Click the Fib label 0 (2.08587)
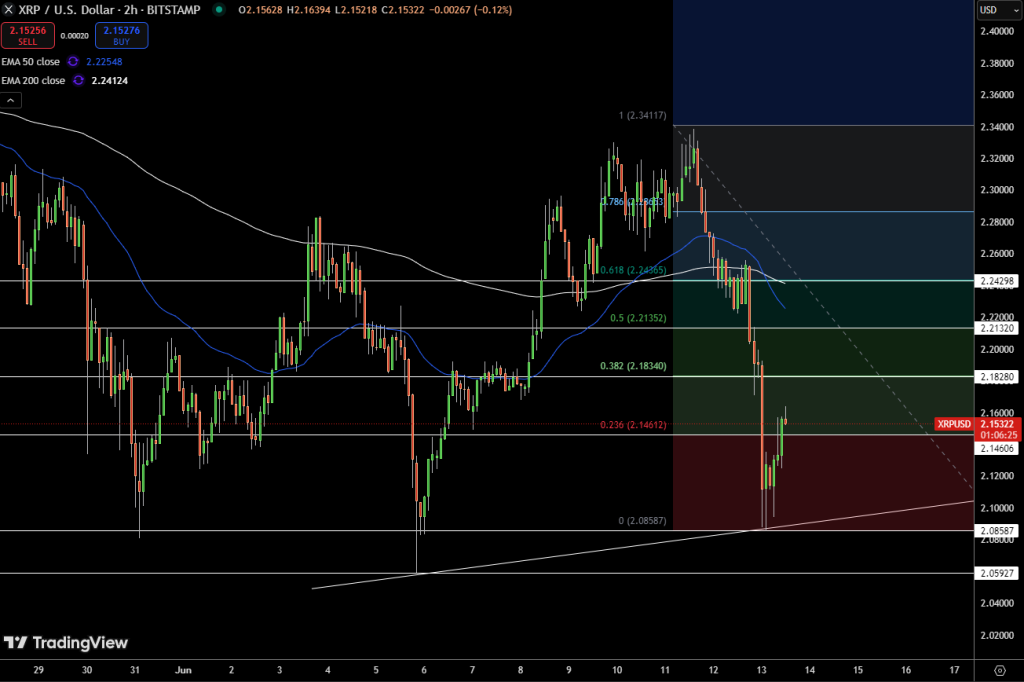The height and width of the screenshot is (682, 1024). 643,521
